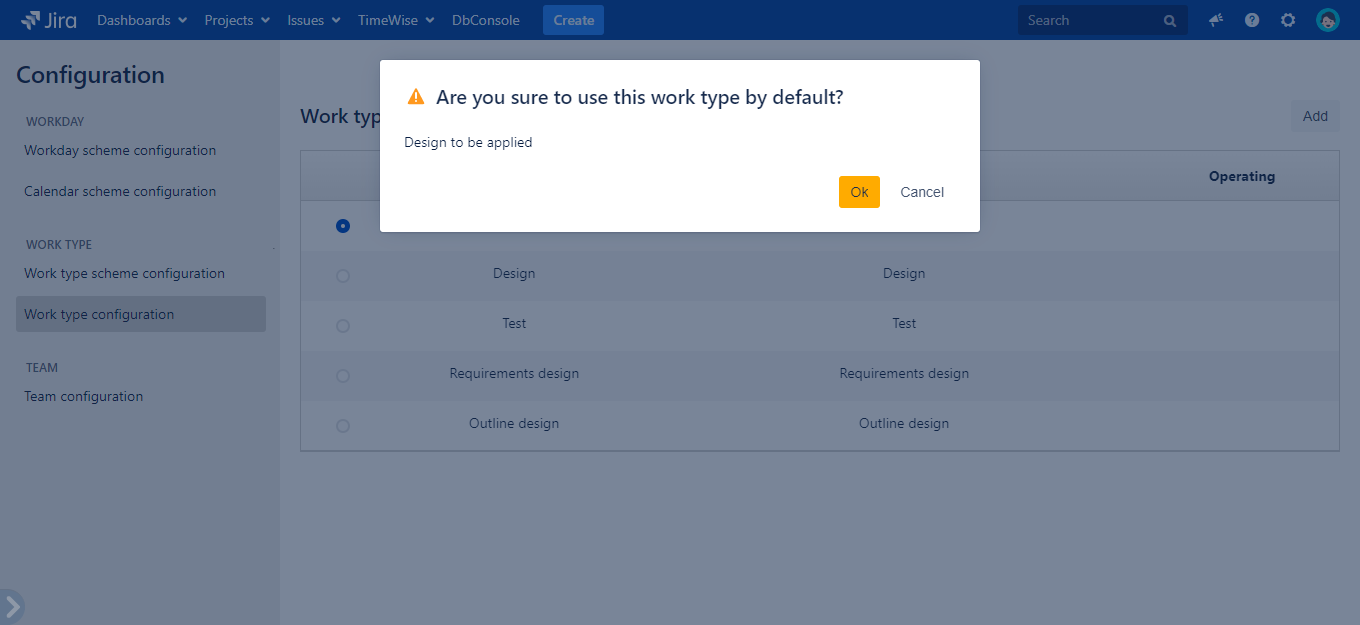Click the search magnifier icon
Screen dimensions: 1360x625
pos(1170,20)
